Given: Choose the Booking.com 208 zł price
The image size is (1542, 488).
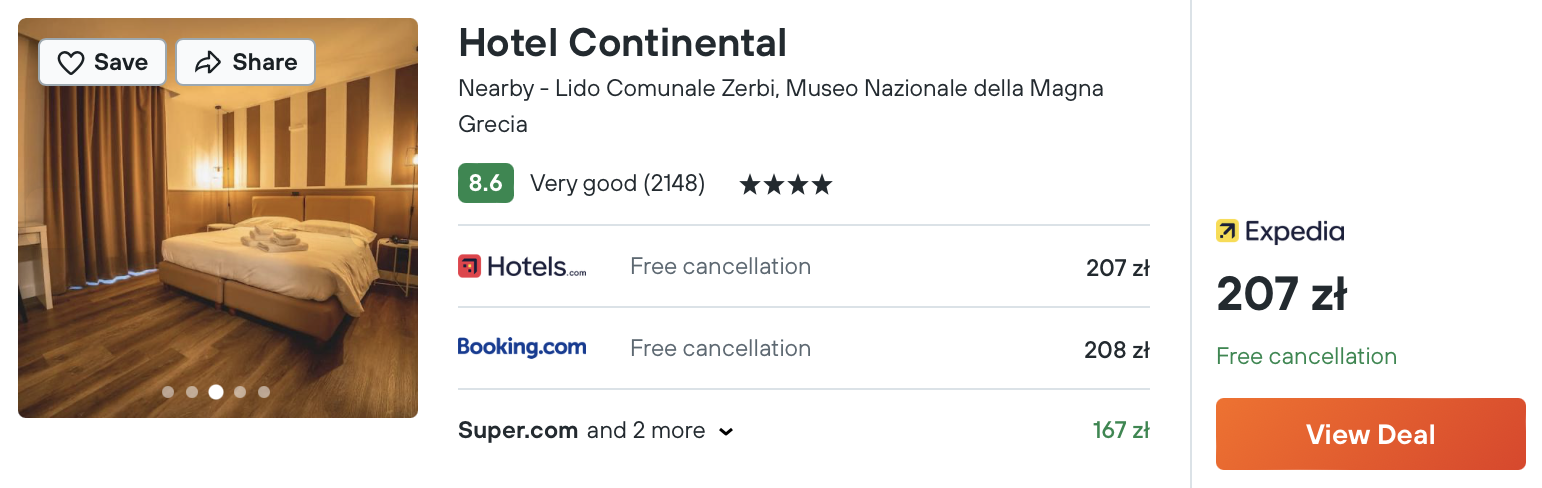Looking at the screenshot, I should point(1117,350).
